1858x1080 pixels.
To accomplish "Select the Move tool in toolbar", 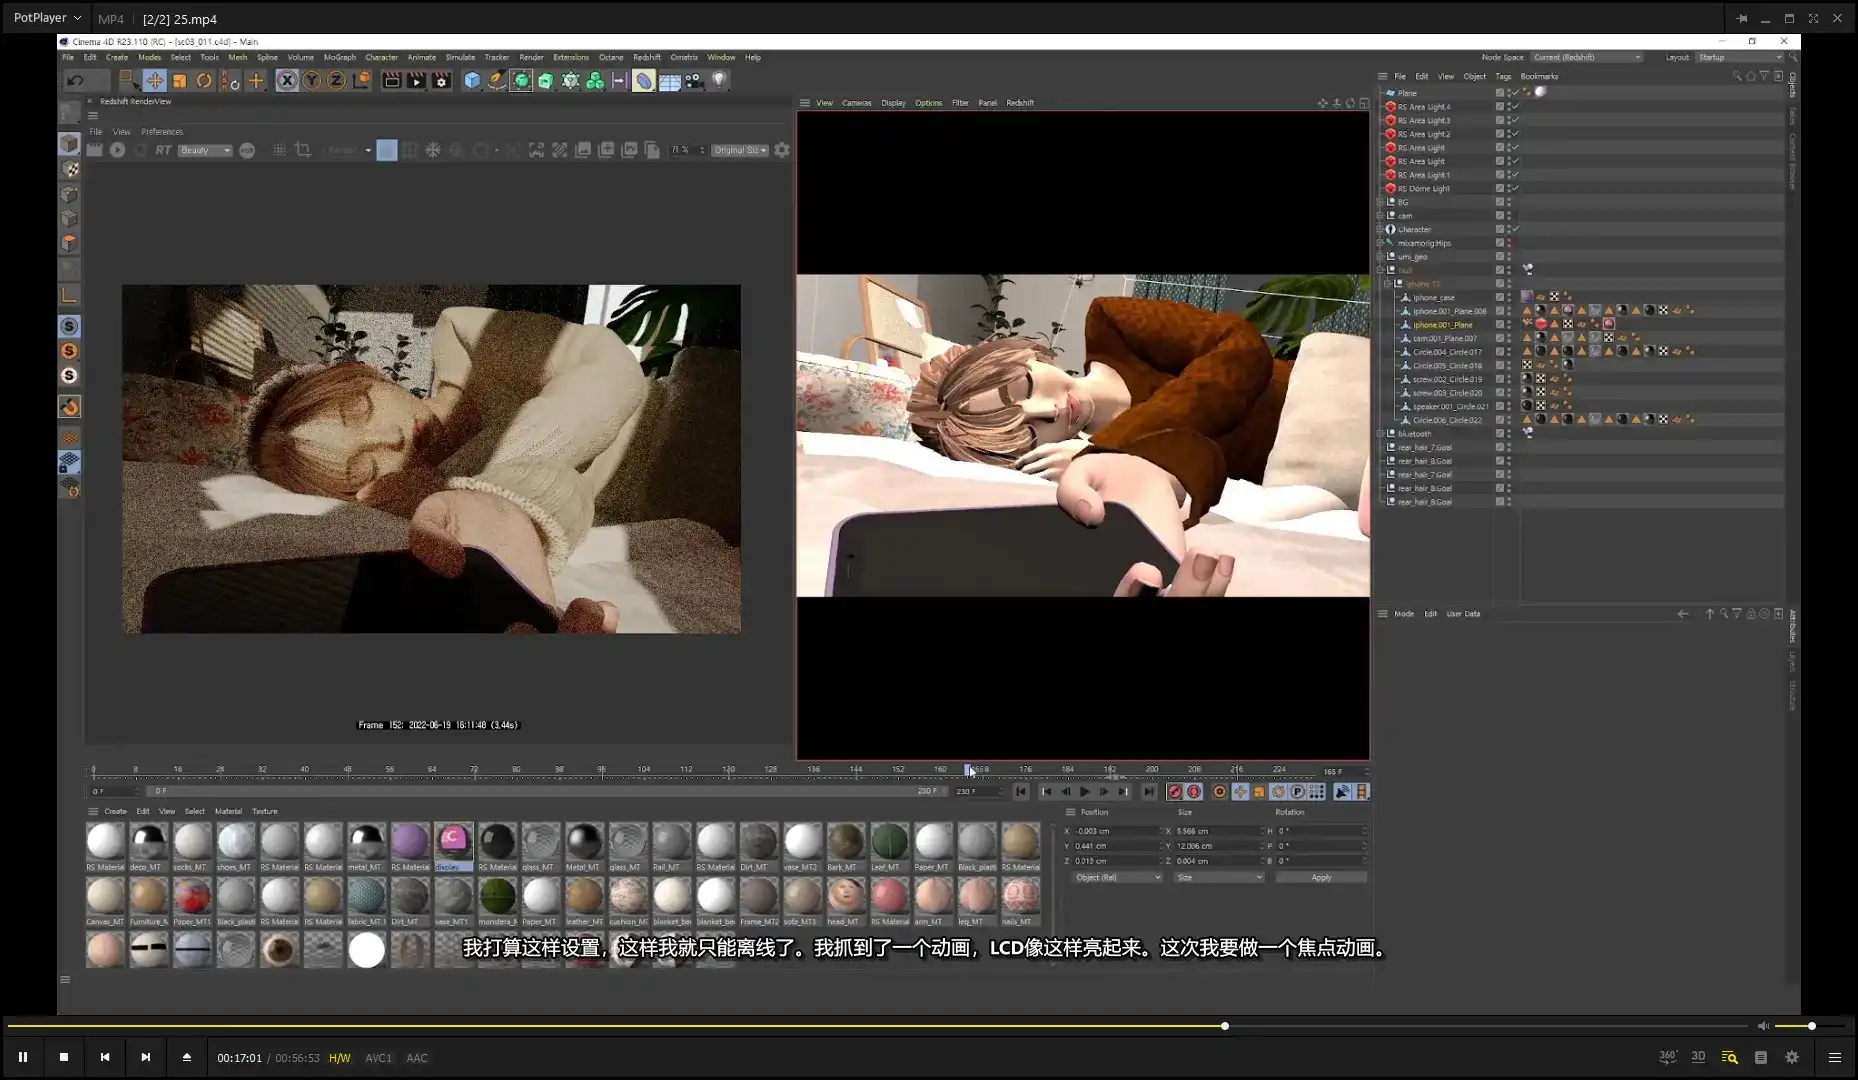I will click(154, 81).
